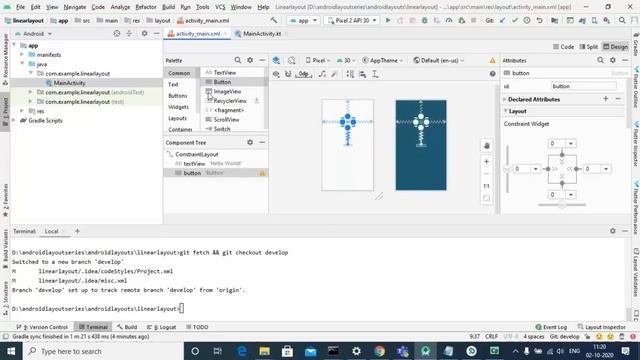Open Palette settings gear

click(250, 60)
